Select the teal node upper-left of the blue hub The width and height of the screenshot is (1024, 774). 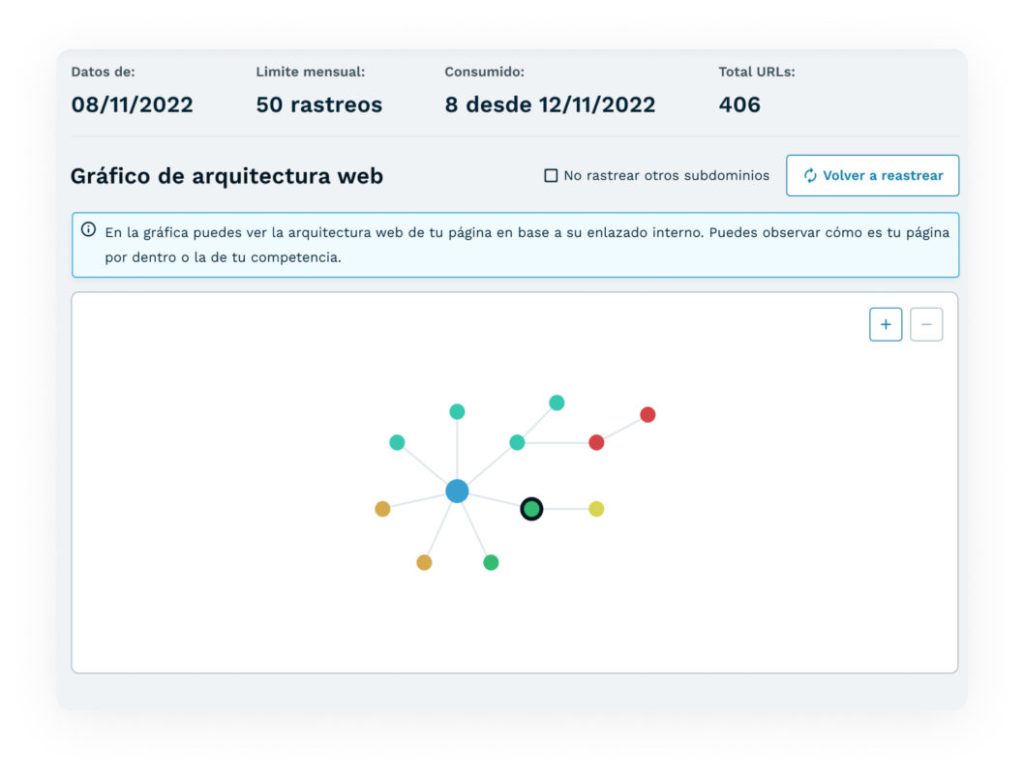[397, 442]
